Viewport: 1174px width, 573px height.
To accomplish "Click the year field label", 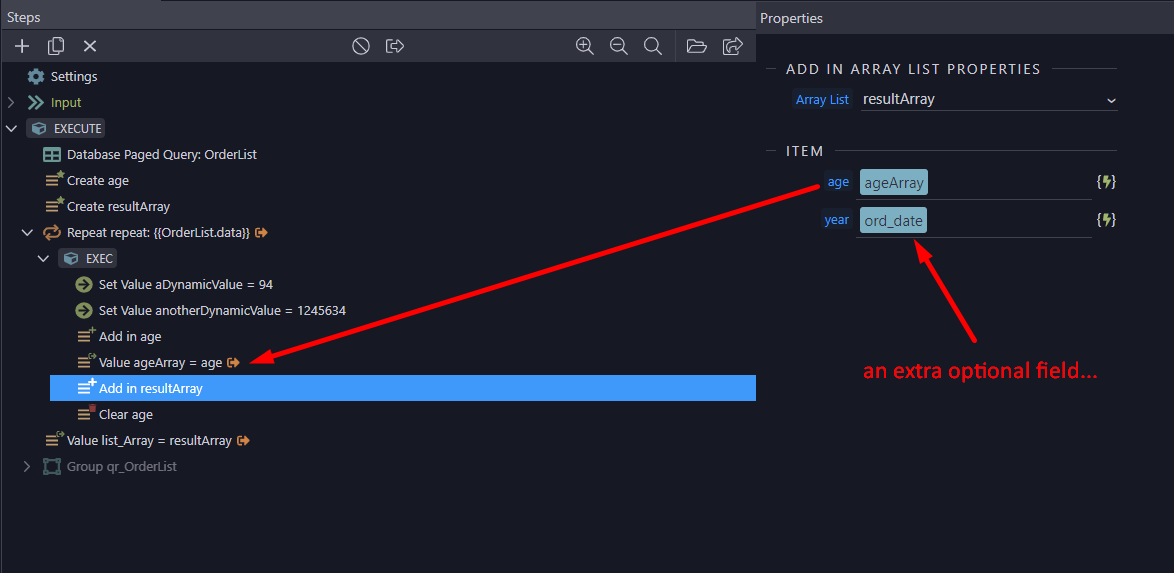I will pos(837,219).
